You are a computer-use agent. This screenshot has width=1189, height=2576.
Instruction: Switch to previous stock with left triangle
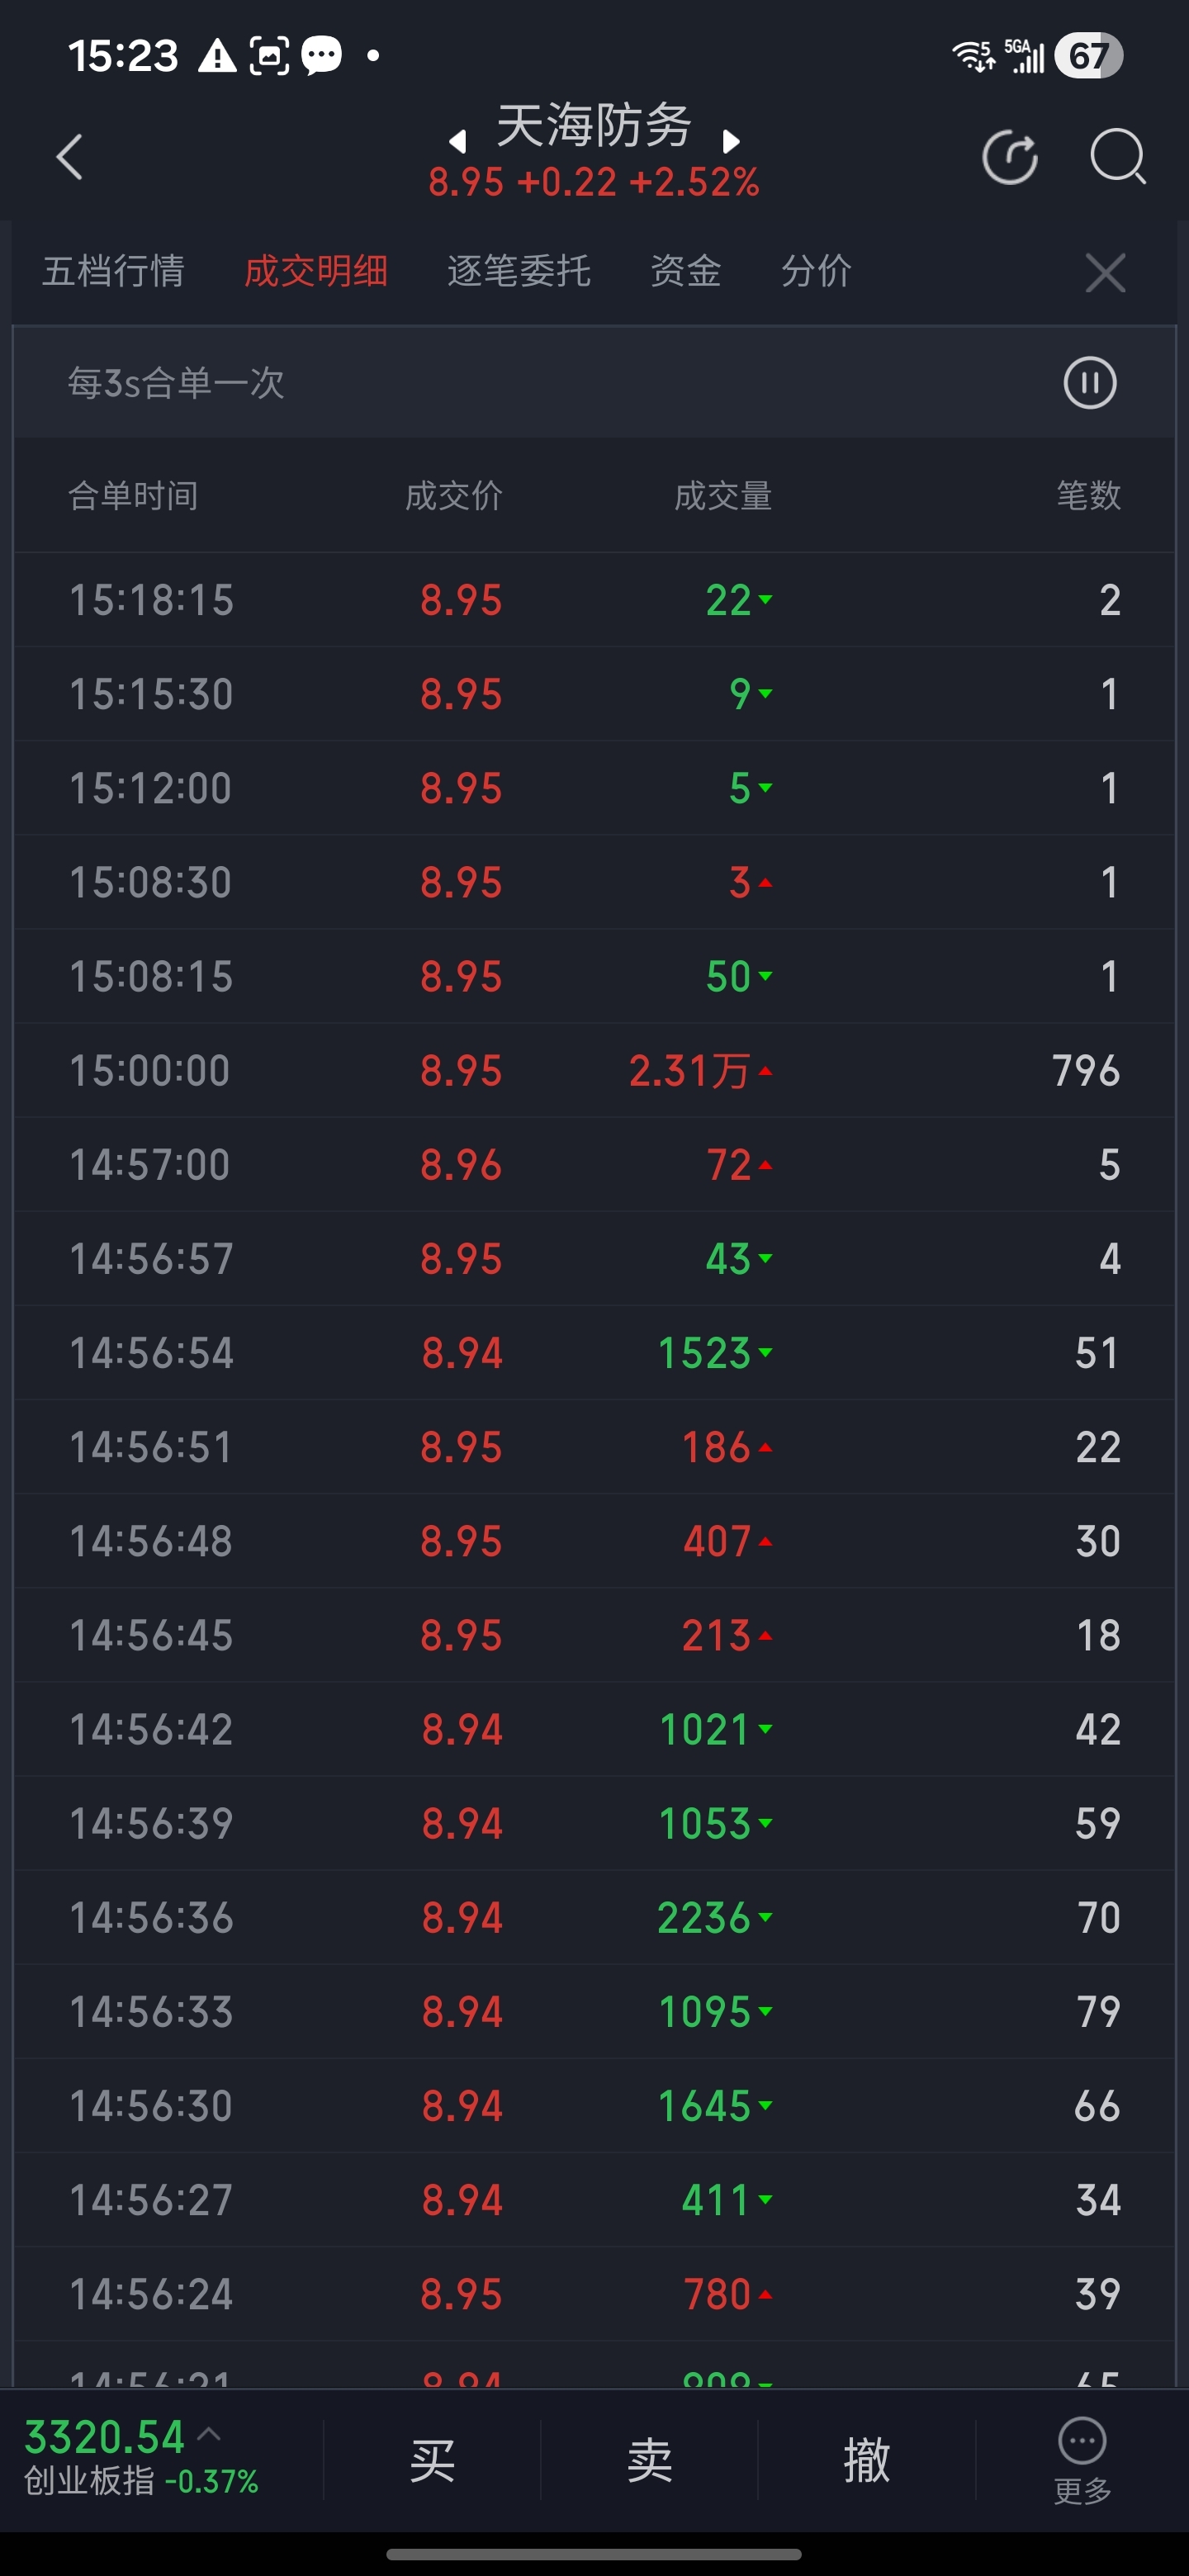pyautogui.click(x=458, y=142)
